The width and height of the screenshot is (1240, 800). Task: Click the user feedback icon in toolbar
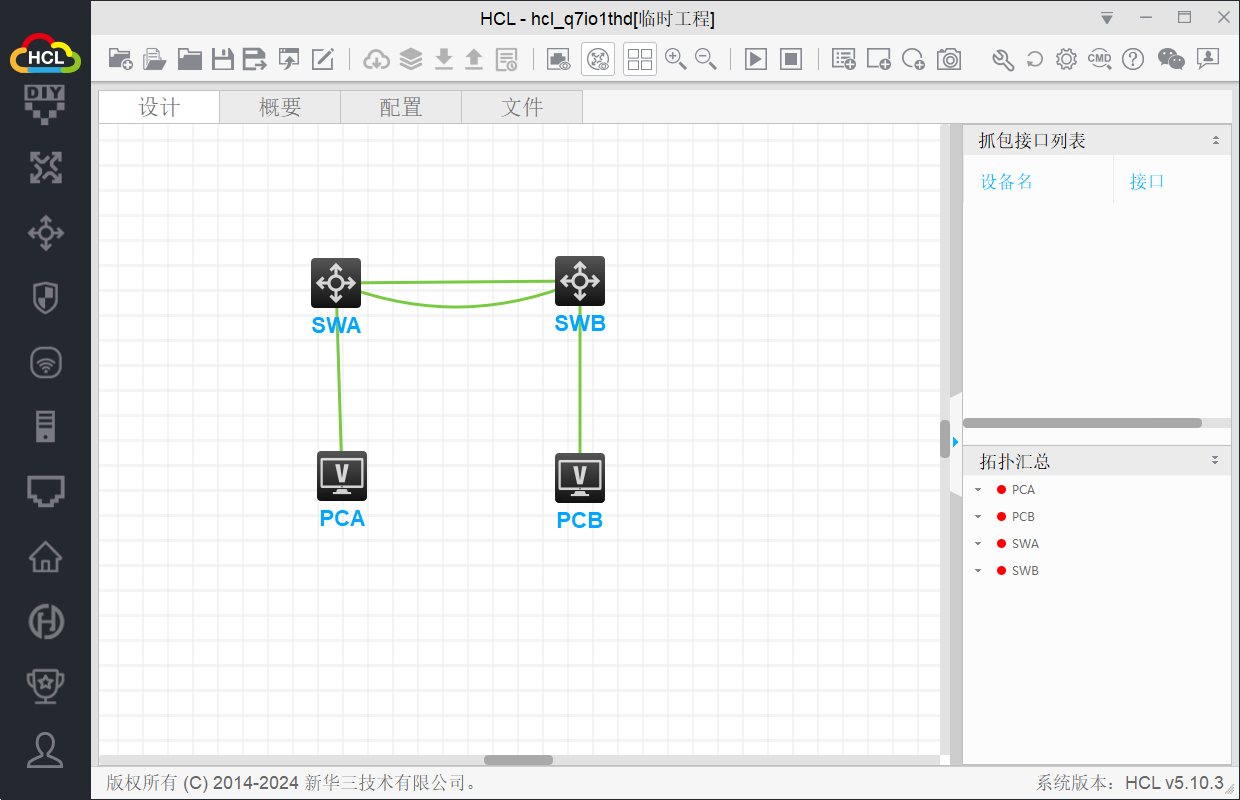(1208, 59)
